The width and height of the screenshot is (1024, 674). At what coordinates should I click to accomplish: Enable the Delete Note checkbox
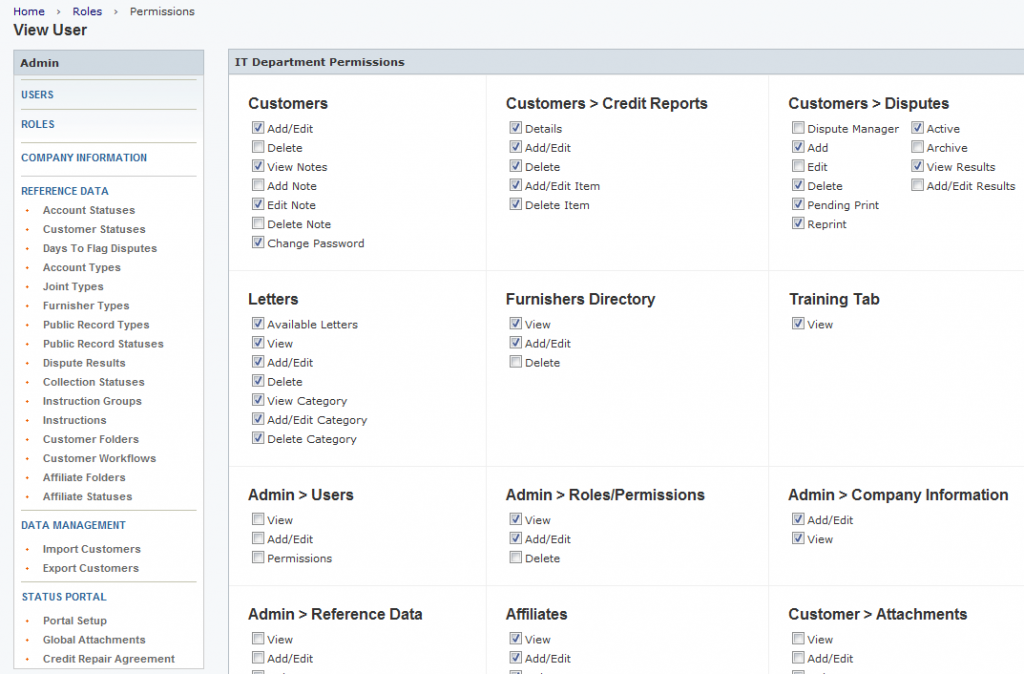coord(258,224)
